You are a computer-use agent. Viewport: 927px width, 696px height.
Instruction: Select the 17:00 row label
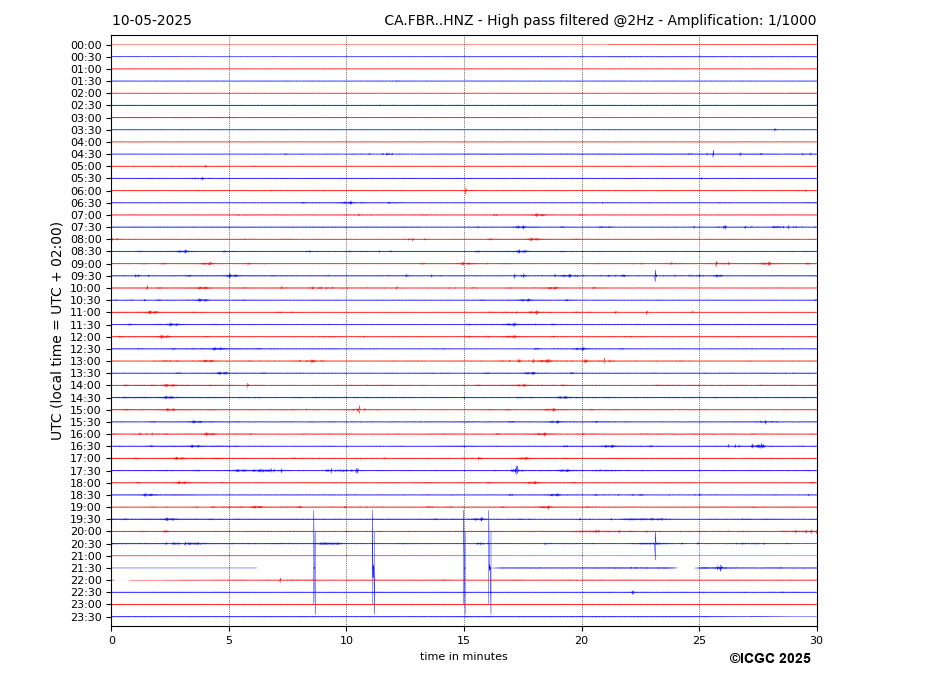86,459
